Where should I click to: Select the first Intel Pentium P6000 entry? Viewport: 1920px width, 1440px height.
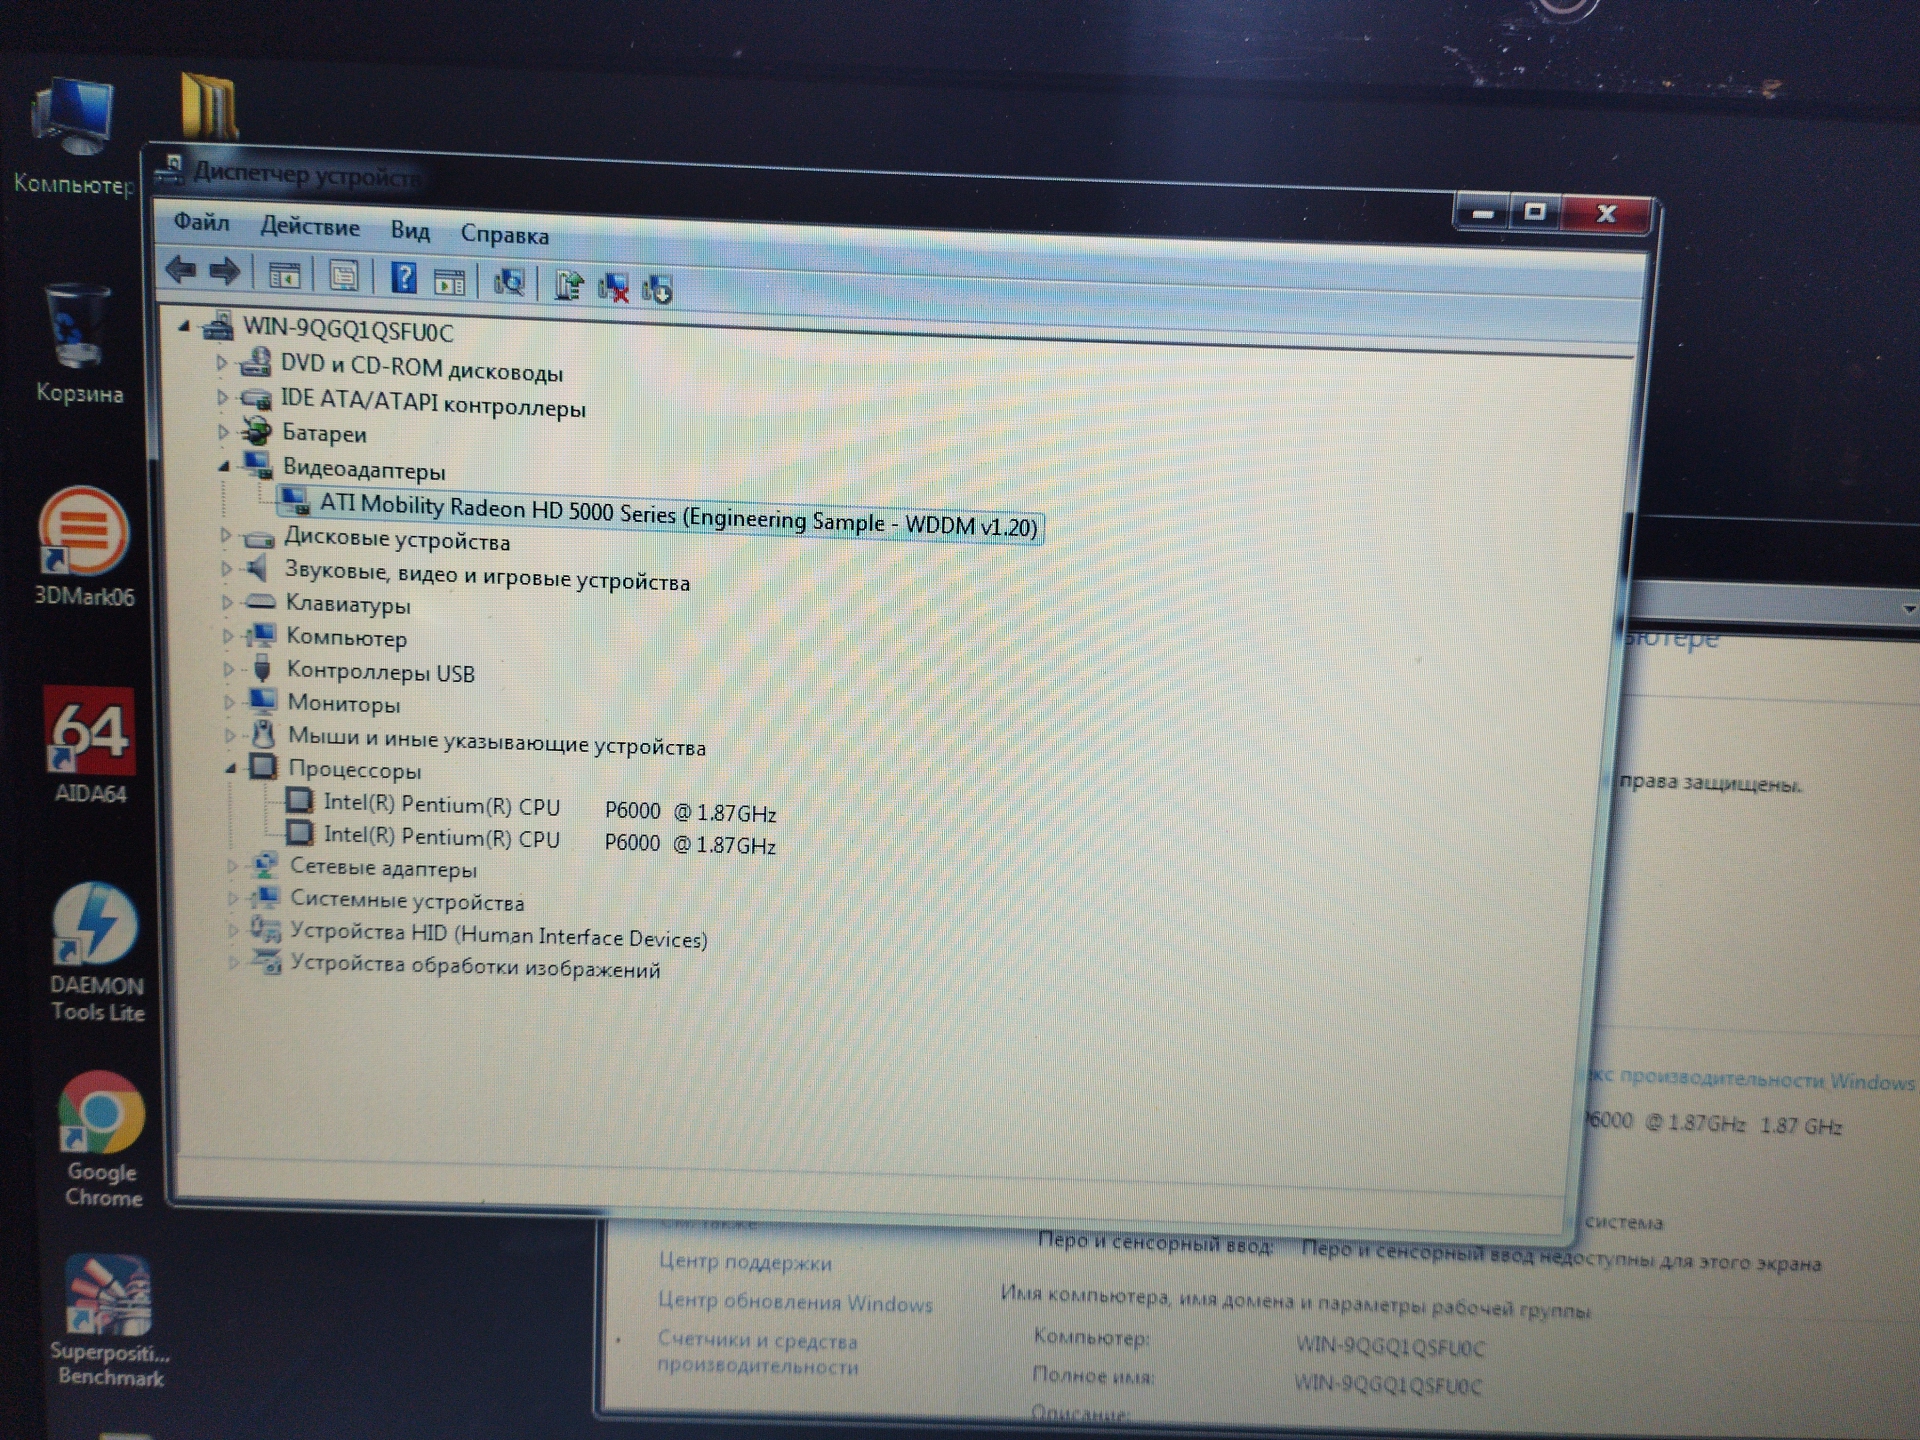click(x=550, y=808)
